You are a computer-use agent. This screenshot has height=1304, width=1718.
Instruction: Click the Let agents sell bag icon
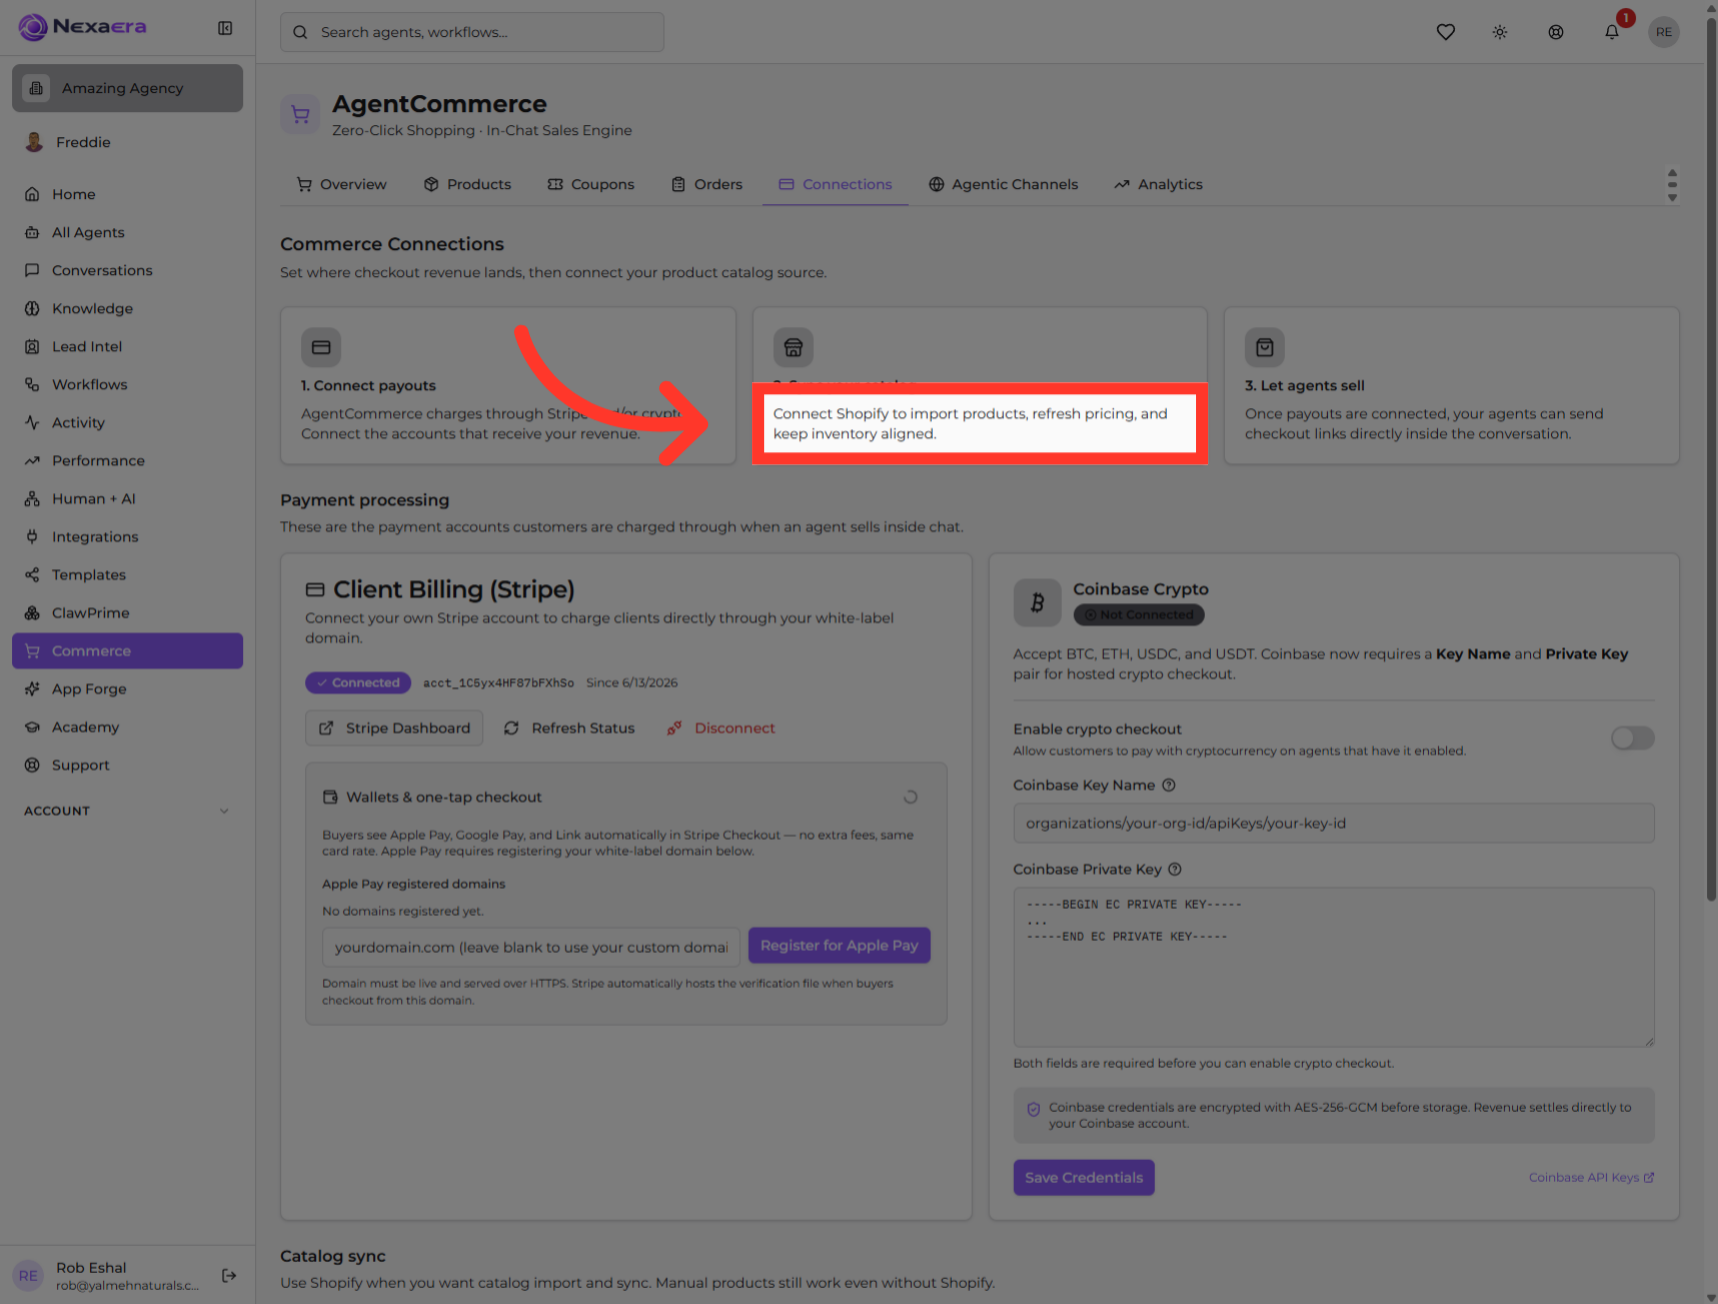[x=1265, y=347]
